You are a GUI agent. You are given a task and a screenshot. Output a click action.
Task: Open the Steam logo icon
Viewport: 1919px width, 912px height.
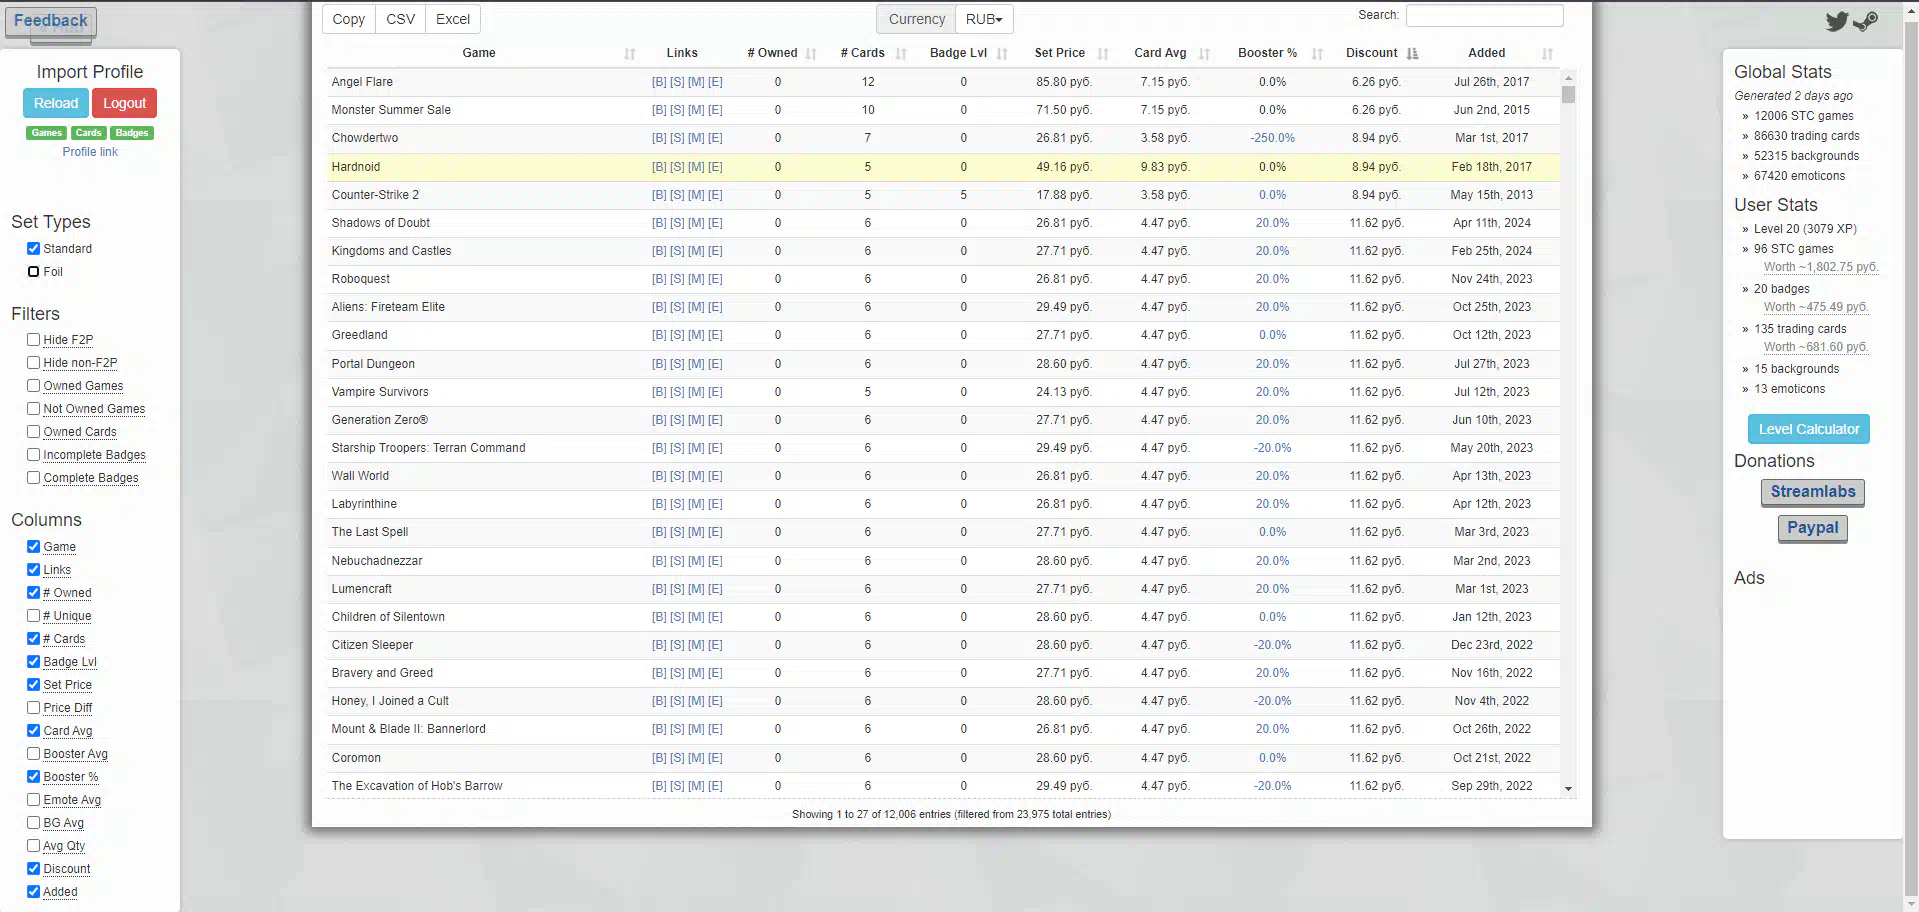coord(1865,21)
